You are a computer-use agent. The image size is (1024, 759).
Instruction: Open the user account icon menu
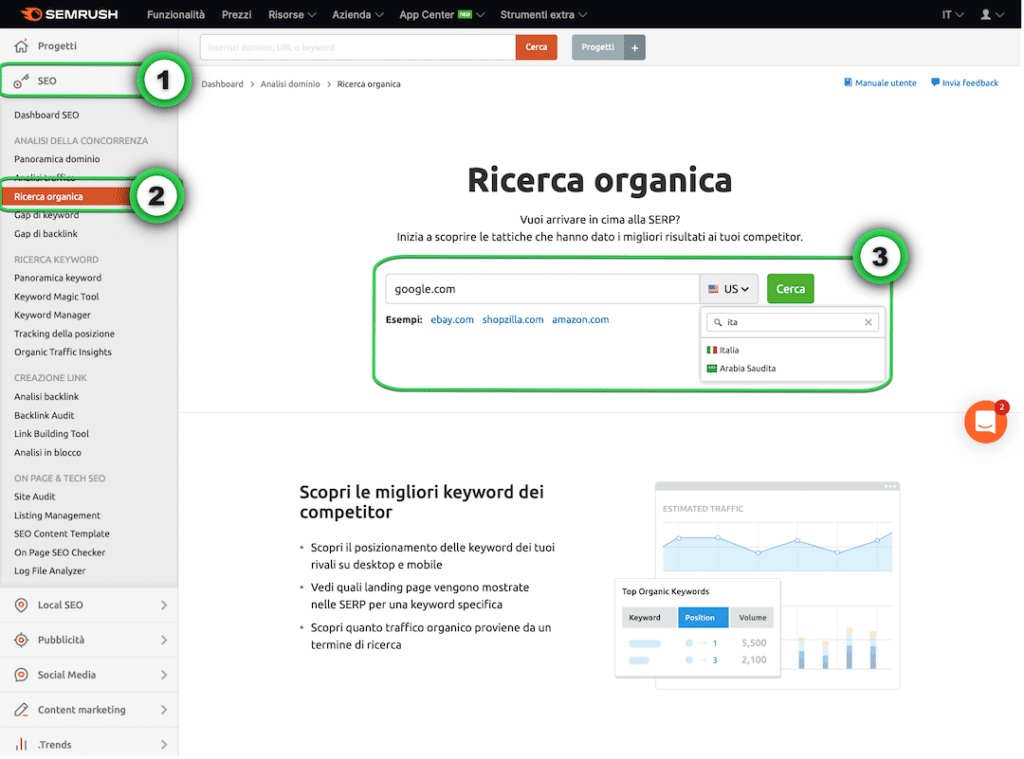(991, 14)
